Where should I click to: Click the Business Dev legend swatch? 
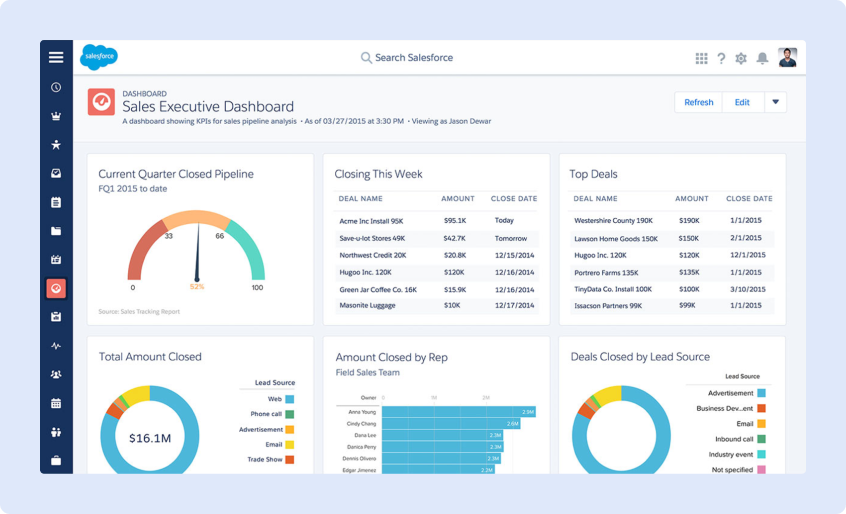(761, 408)
